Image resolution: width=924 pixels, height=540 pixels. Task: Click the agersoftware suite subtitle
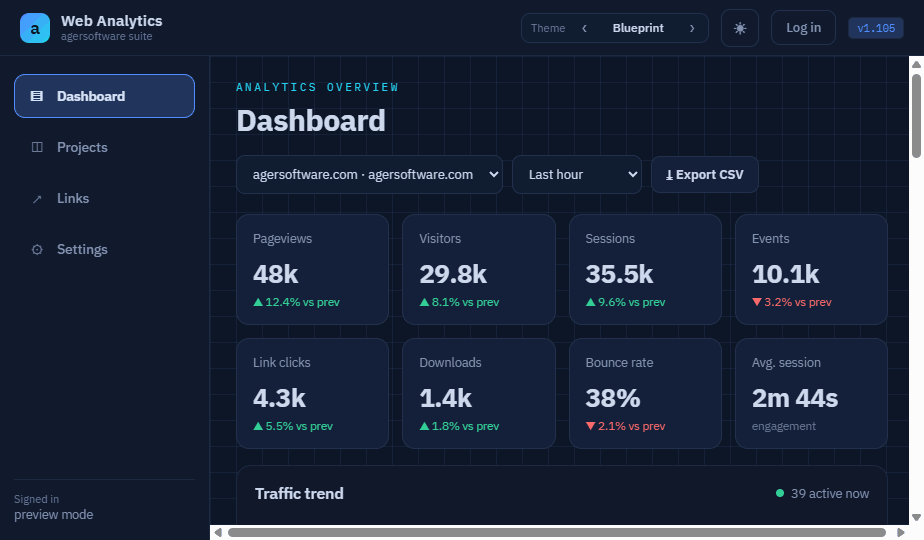click(106, 37)
